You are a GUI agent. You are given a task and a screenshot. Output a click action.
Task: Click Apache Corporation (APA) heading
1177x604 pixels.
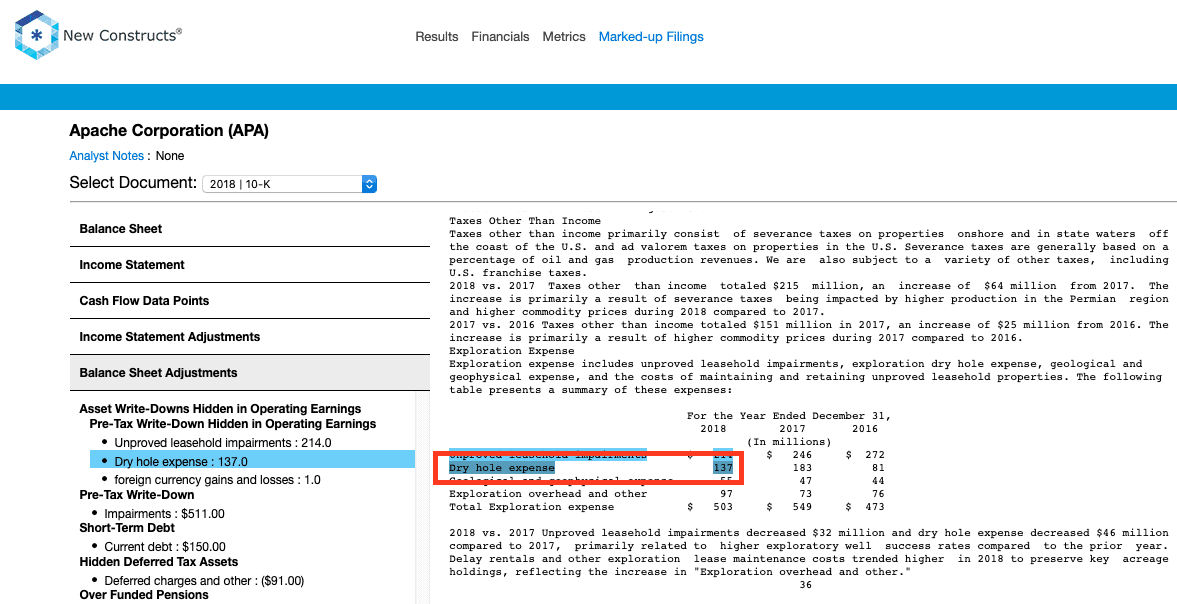coord(169,131)
